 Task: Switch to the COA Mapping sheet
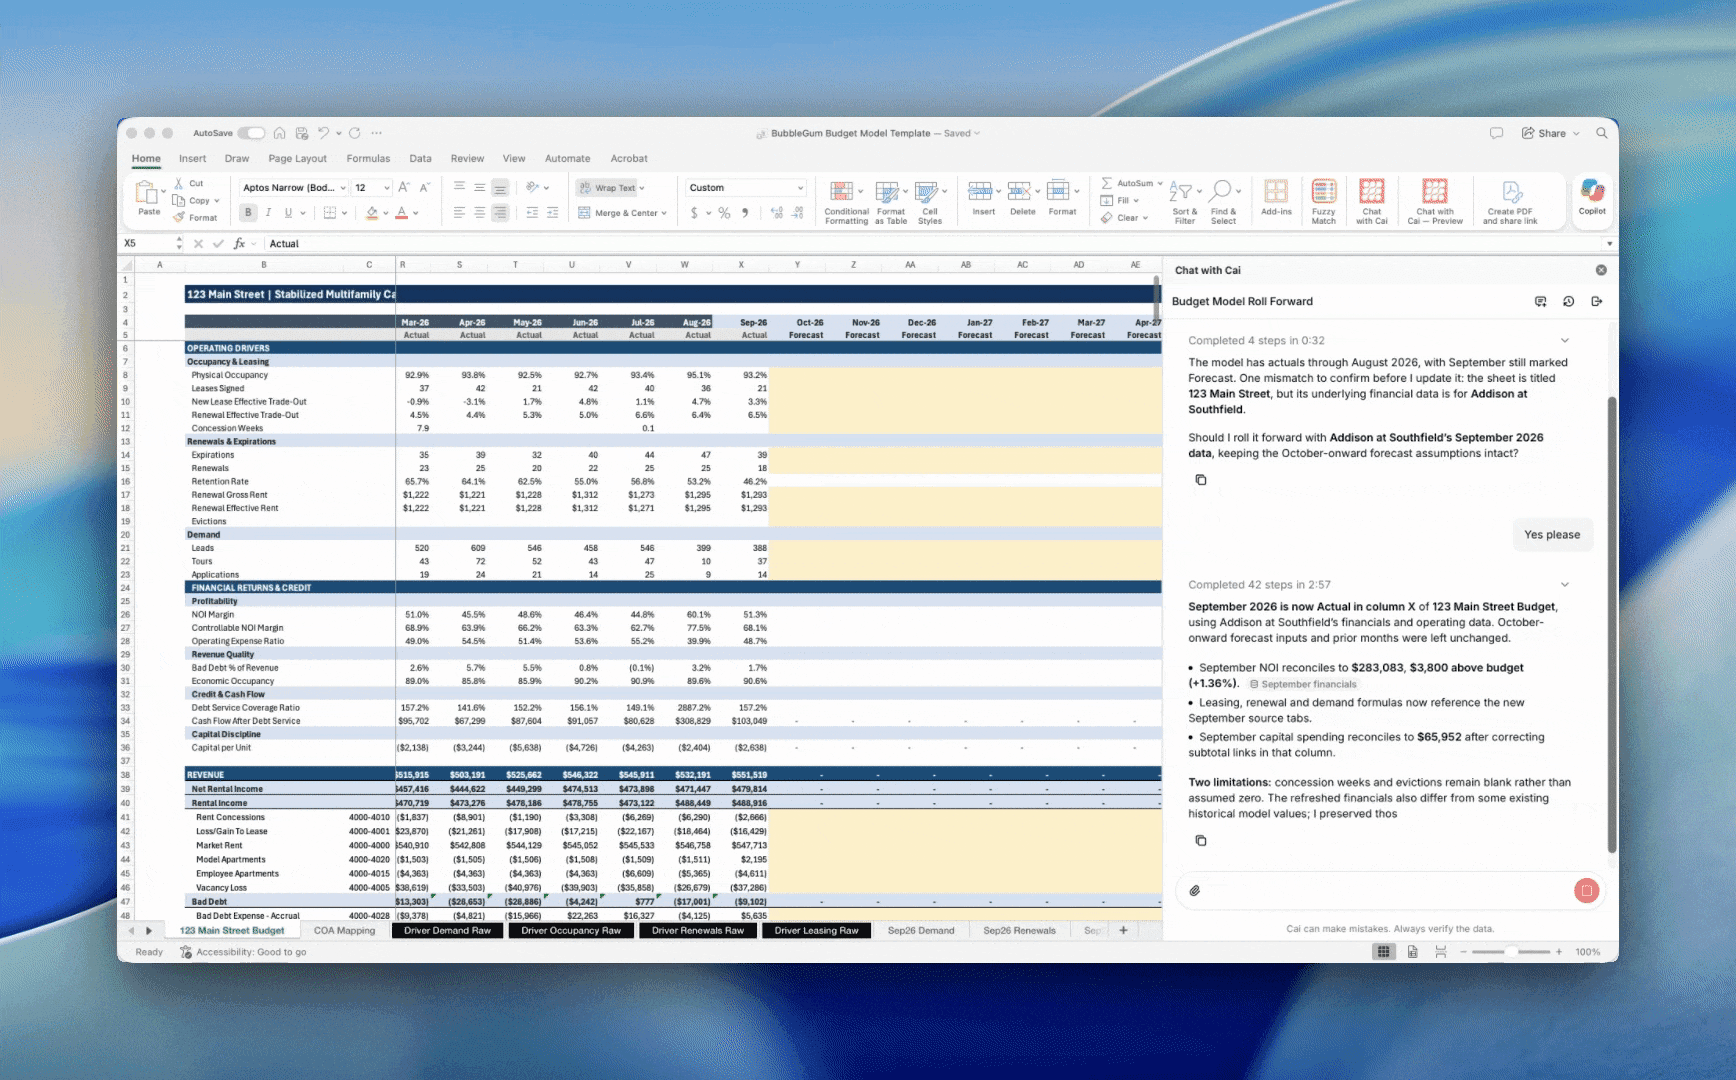click(x=344, y=931)
